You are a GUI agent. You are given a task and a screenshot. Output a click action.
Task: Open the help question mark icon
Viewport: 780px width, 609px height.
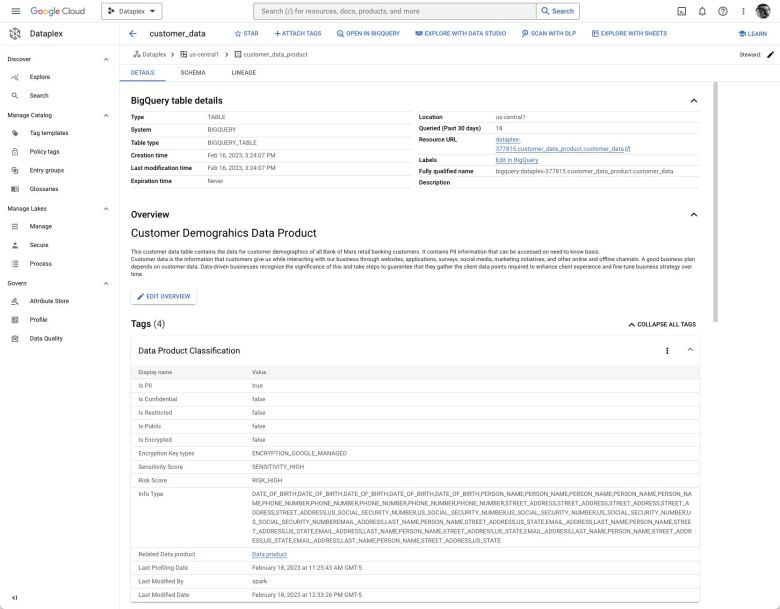click(x=722, y=11)
